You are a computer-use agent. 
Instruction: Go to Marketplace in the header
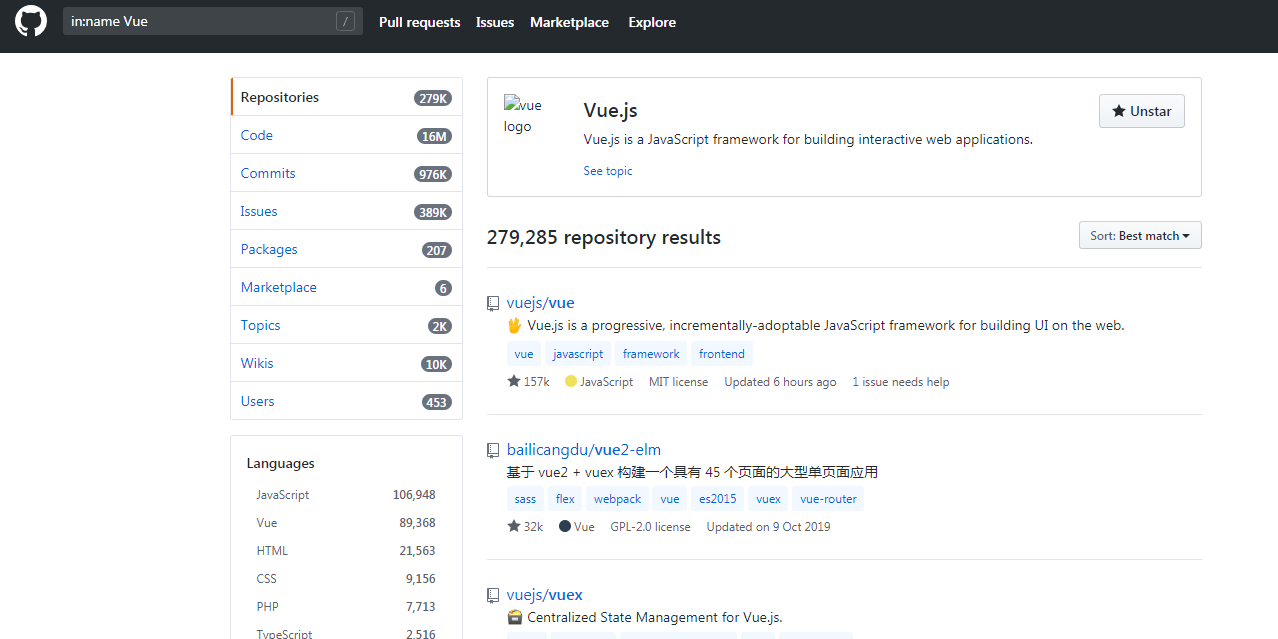pos(569,22)
